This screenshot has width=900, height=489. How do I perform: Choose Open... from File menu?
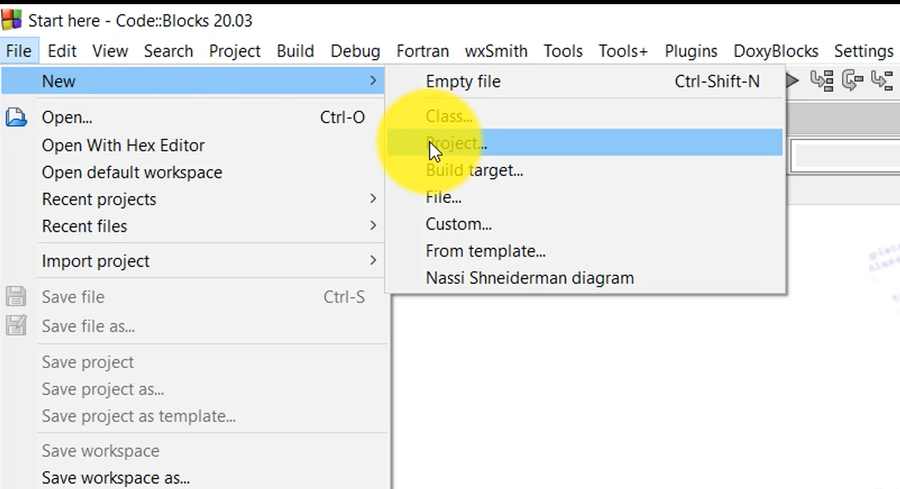[193, 117]
